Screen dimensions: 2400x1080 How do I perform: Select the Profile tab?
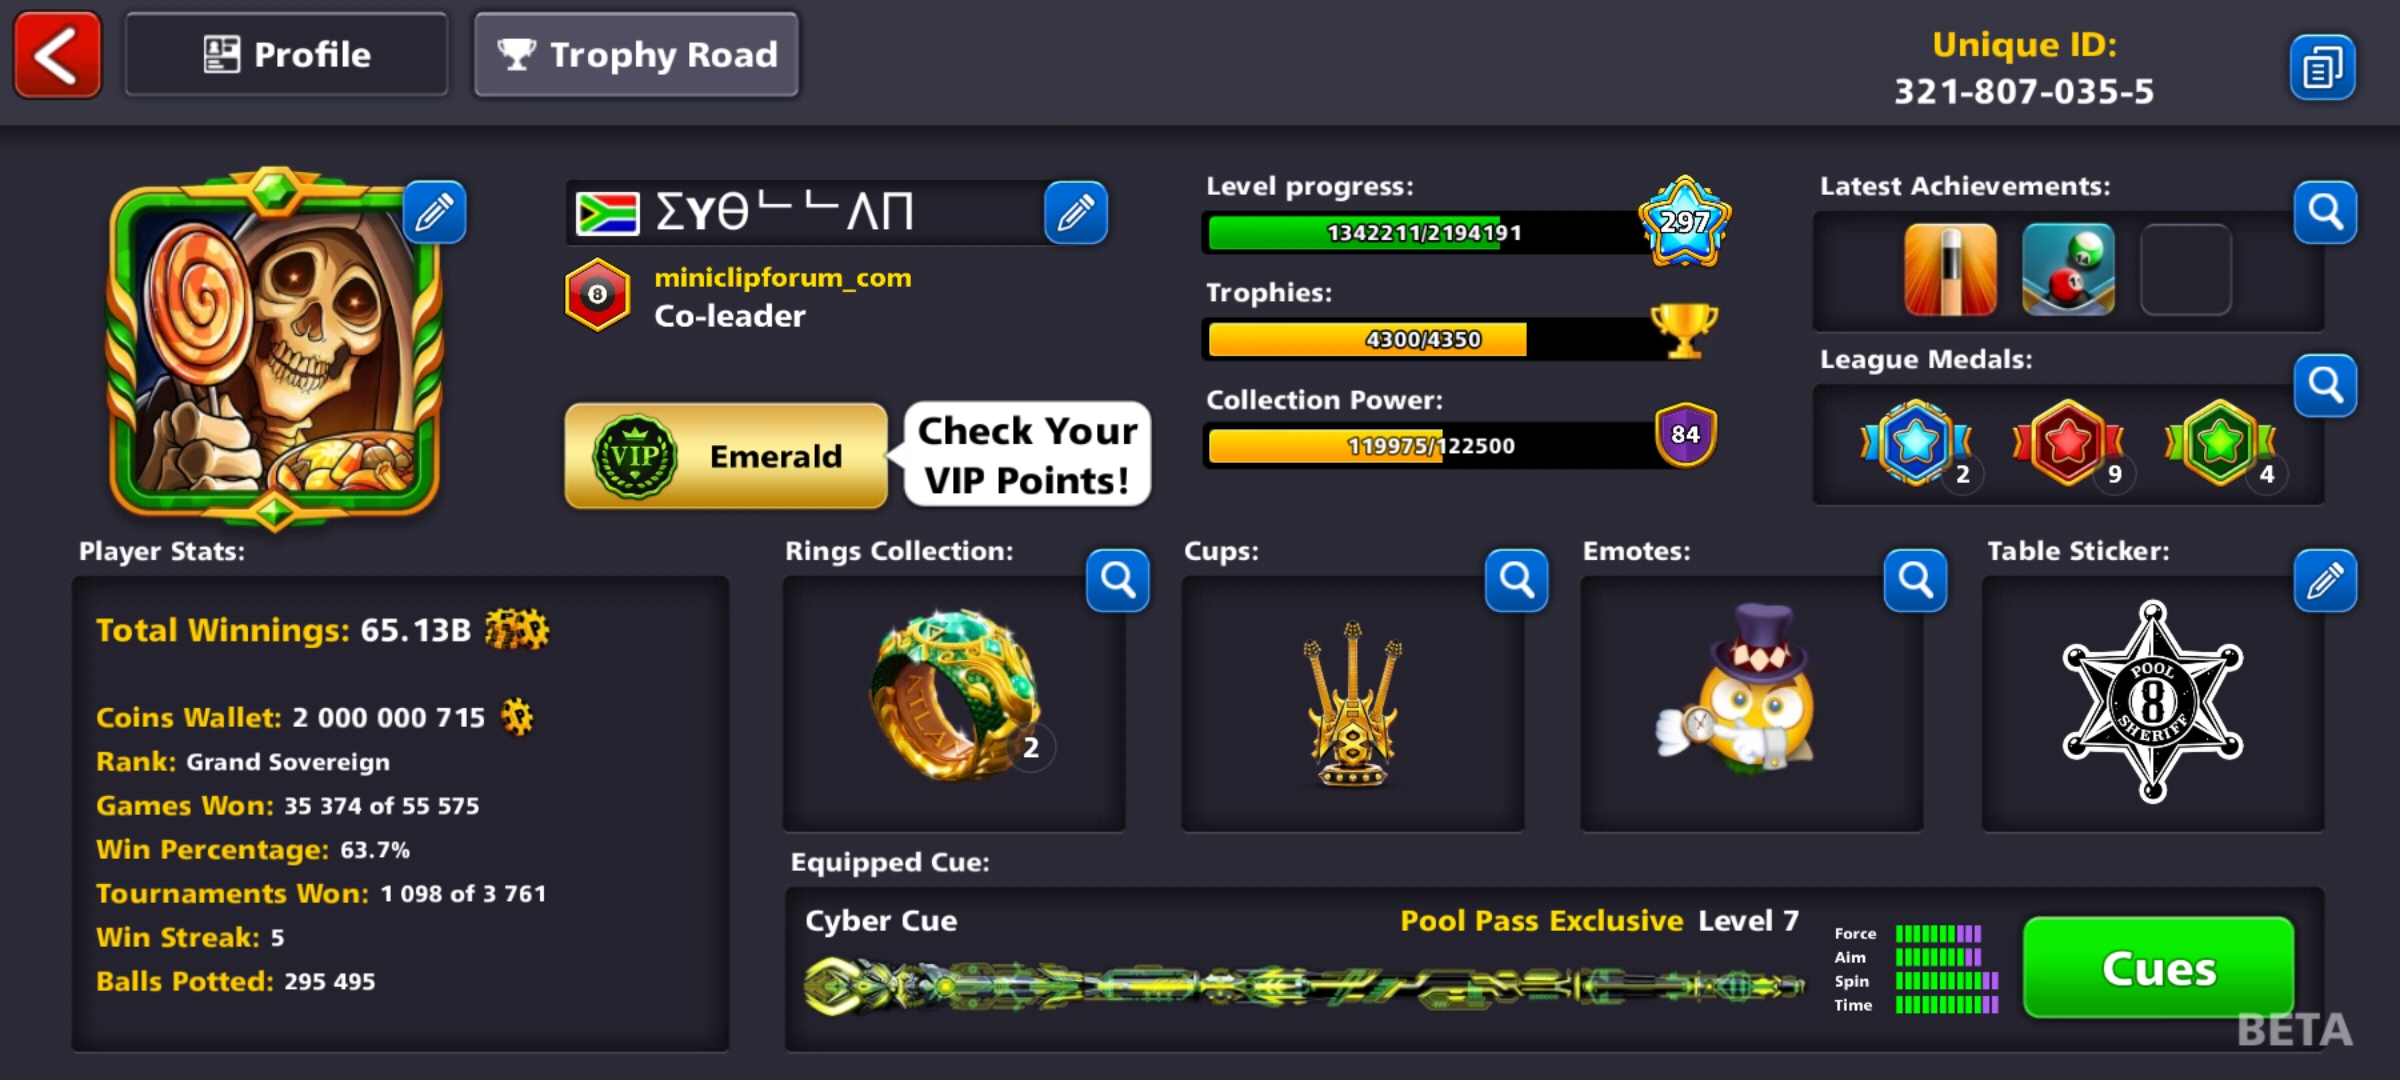click(x=286, y=55)
